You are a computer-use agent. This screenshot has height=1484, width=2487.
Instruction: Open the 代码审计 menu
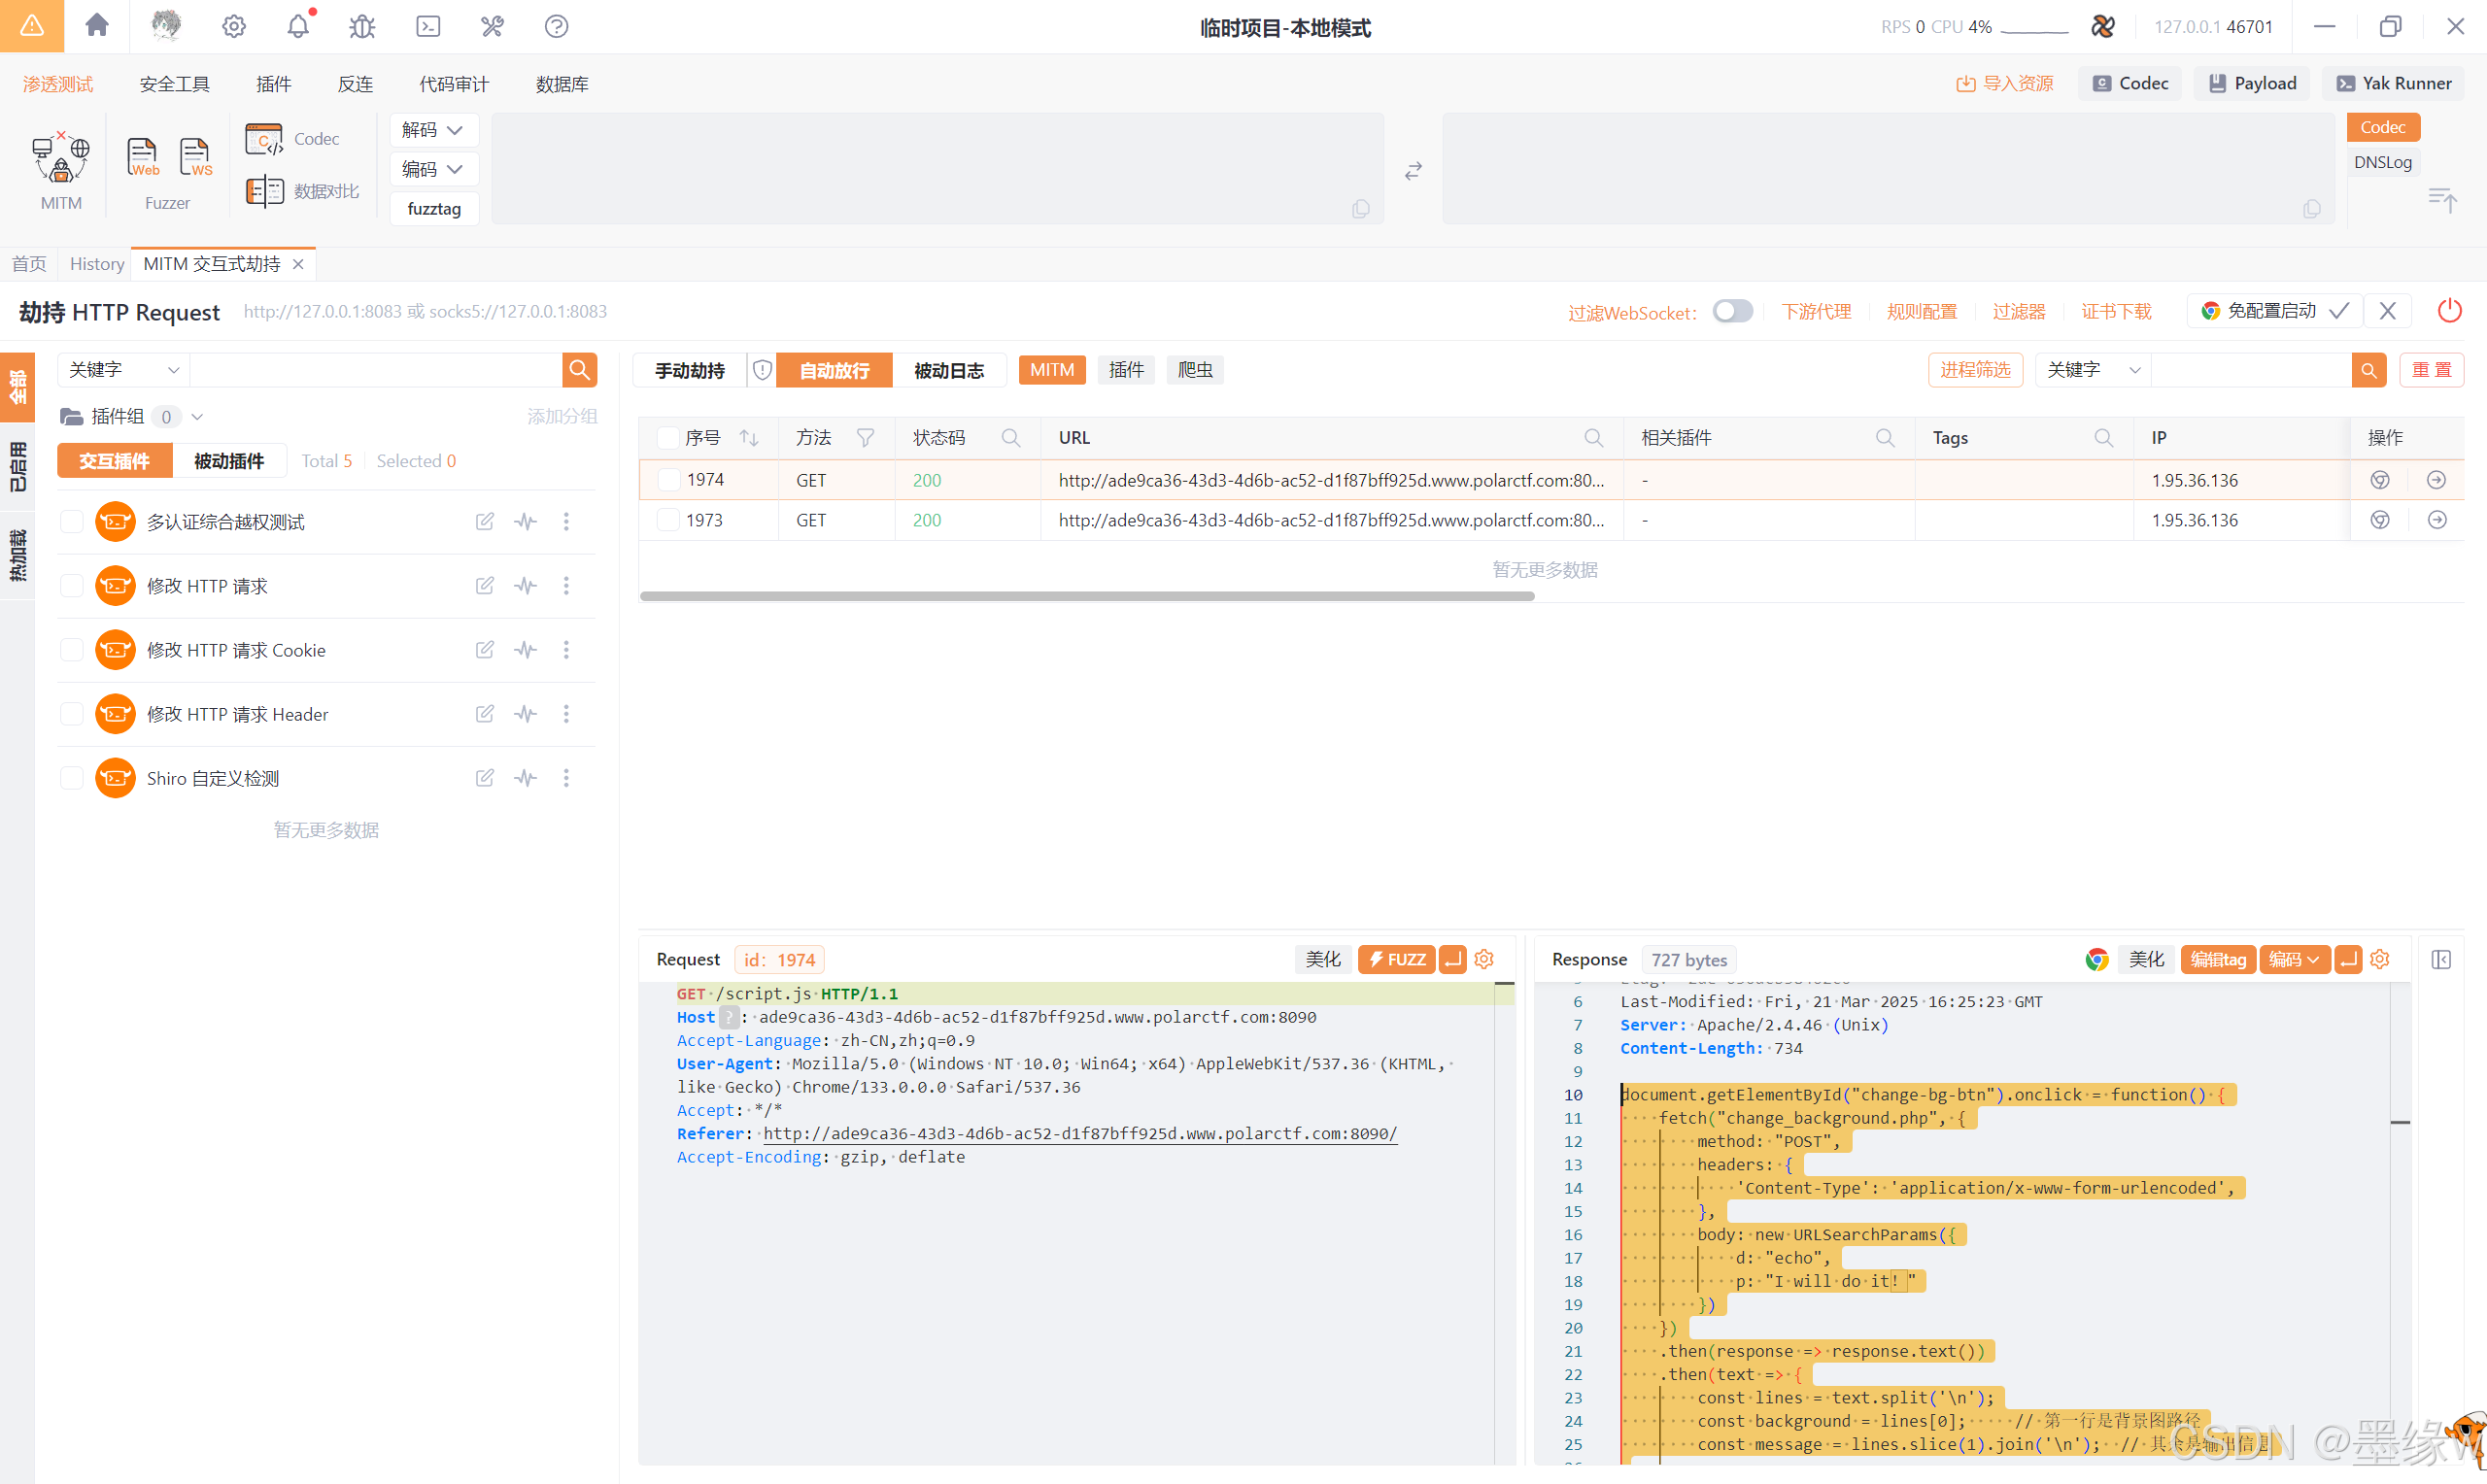coord(453,84)
